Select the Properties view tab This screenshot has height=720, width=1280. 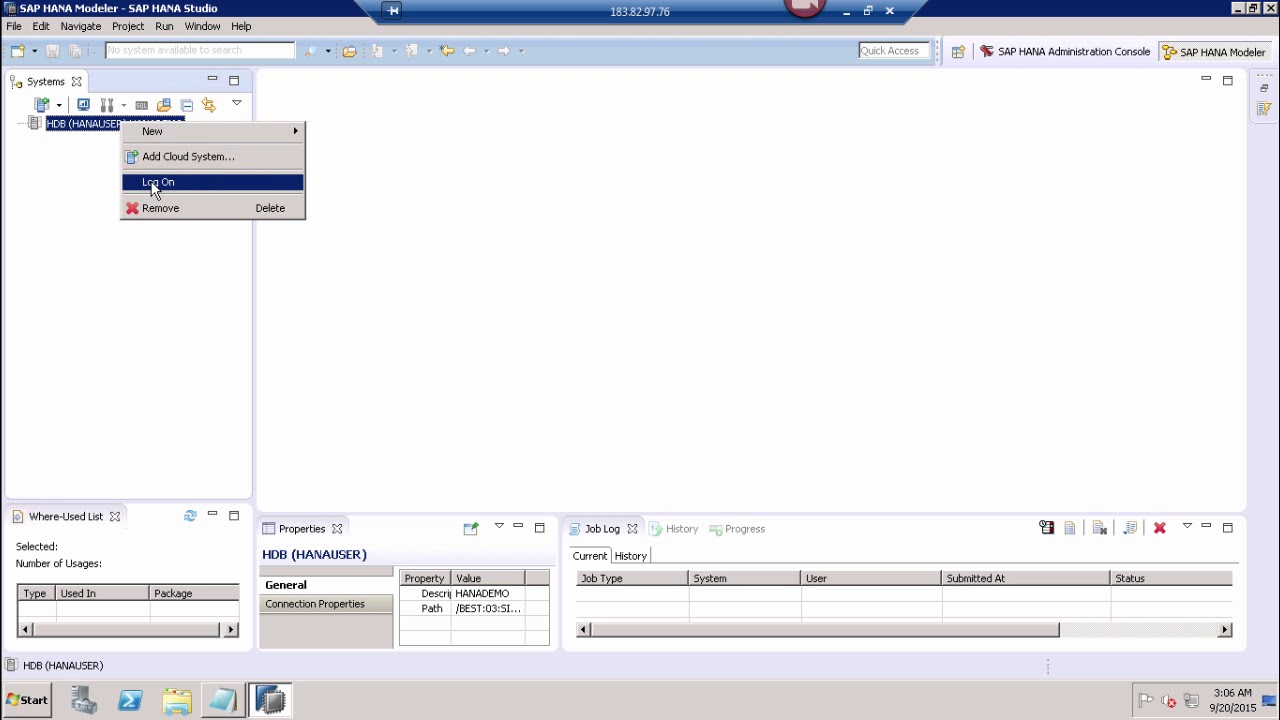pos(302,528)
